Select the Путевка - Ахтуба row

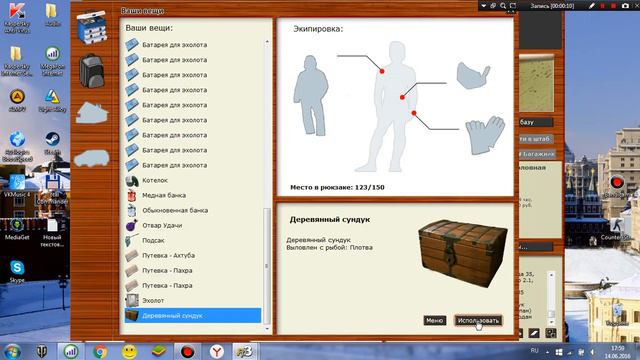(x=193, y=256)
